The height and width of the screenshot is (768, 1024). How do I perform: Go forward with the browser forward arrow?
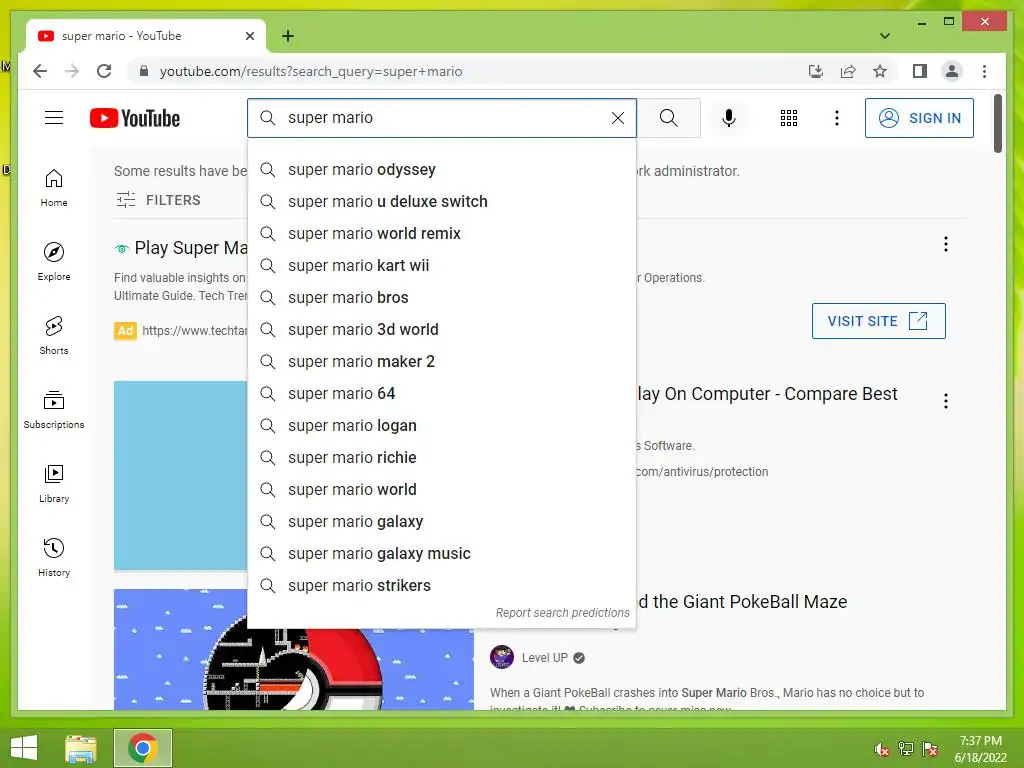click(x=72, y=71)
